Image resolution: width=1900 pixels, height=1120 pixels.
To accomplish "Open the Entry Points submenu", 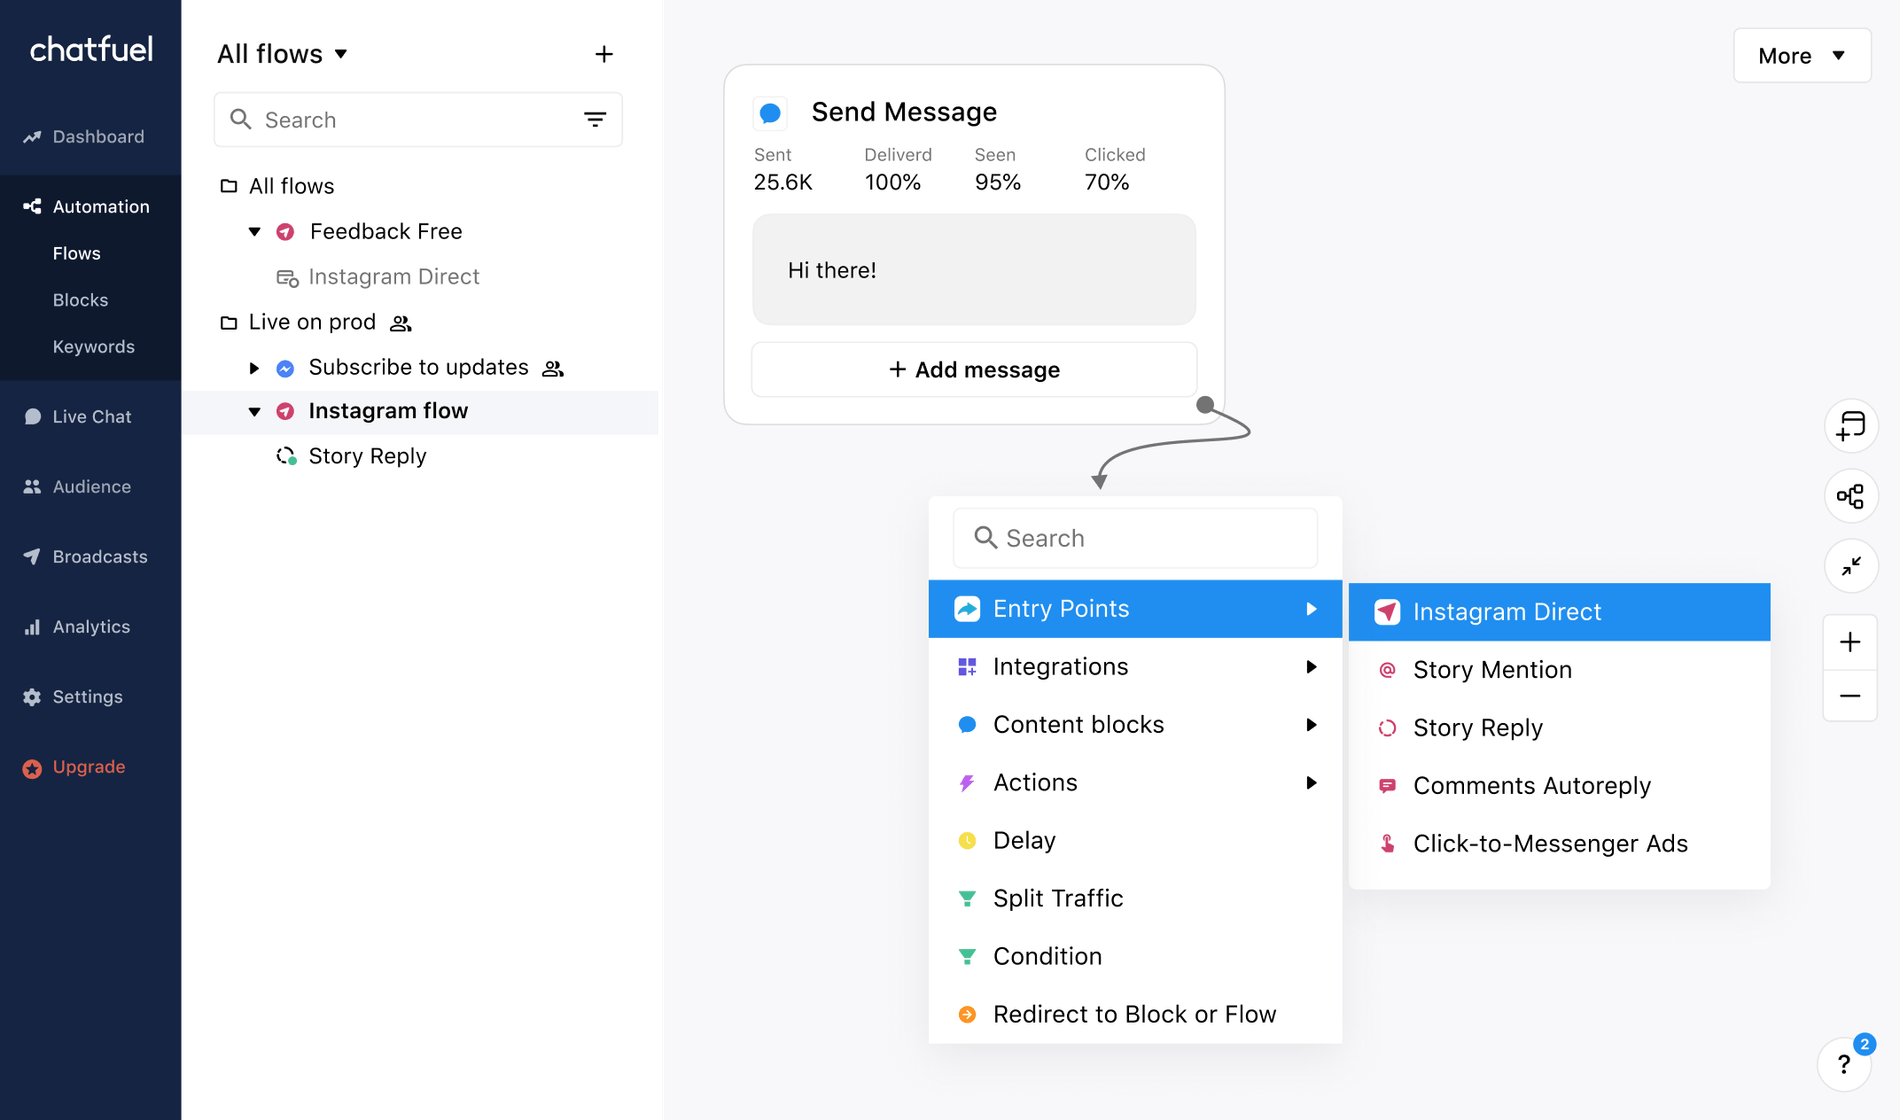I will [1135, 609].
